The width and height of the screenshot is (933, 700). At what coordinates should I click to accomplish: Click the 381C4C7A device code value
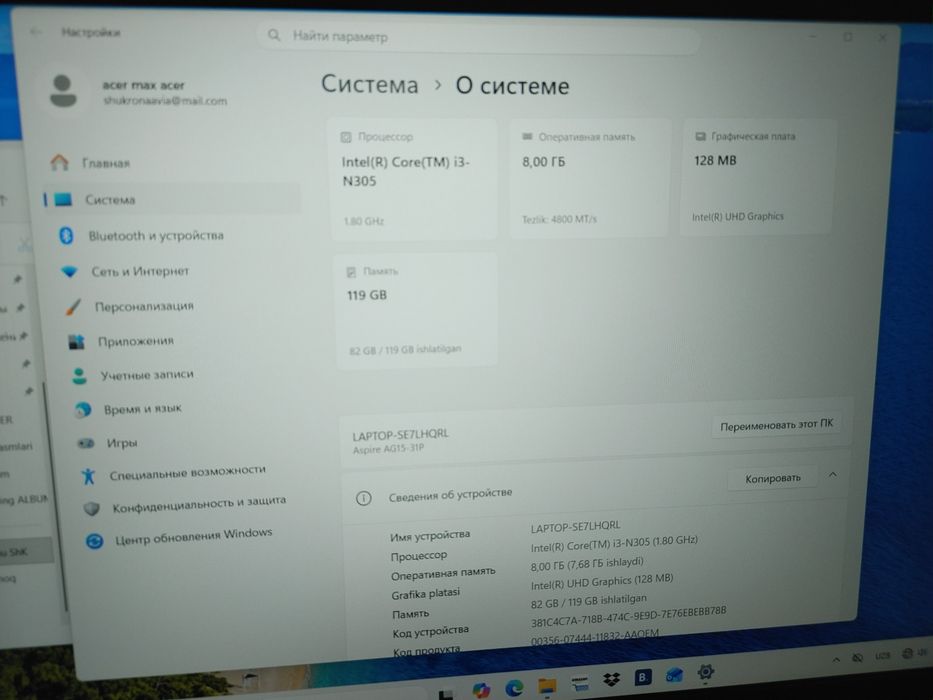pyautogui.click(x=628, y=617)
